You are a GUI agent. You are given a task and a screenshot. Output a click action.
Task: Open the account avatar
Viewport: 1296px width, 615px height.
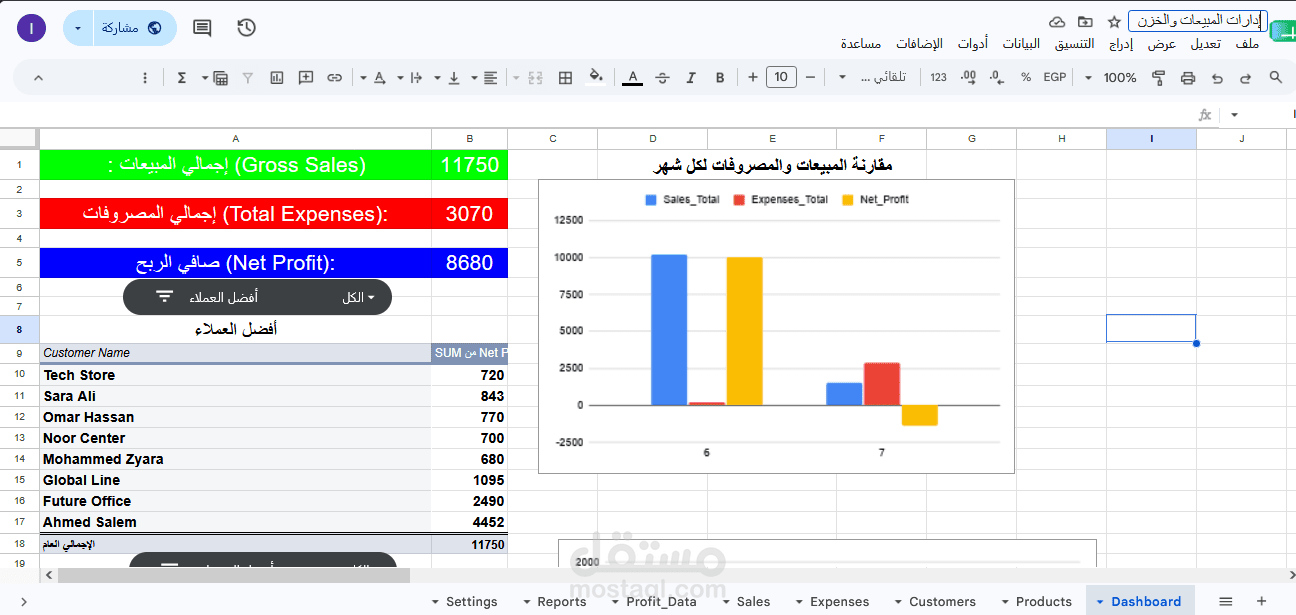pyautogui.click(x=31, y=28)
